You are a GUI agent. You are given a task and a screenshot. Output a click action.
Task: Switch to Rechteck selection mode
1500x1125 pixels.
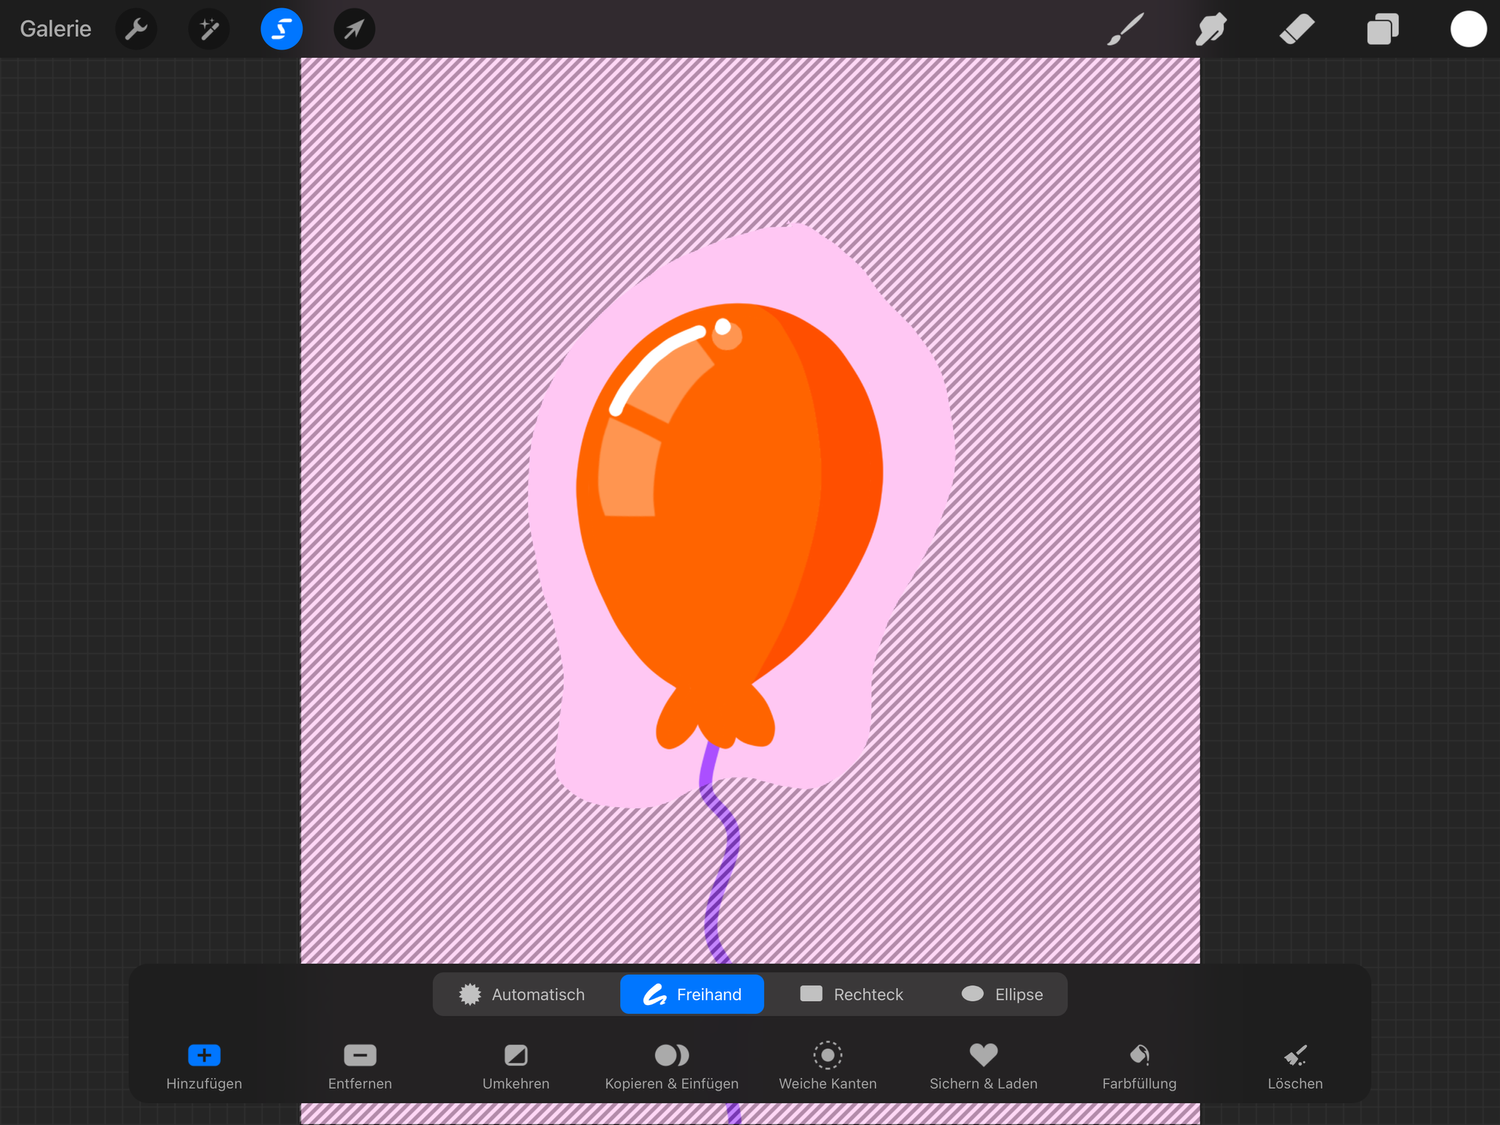click(851, 994)
